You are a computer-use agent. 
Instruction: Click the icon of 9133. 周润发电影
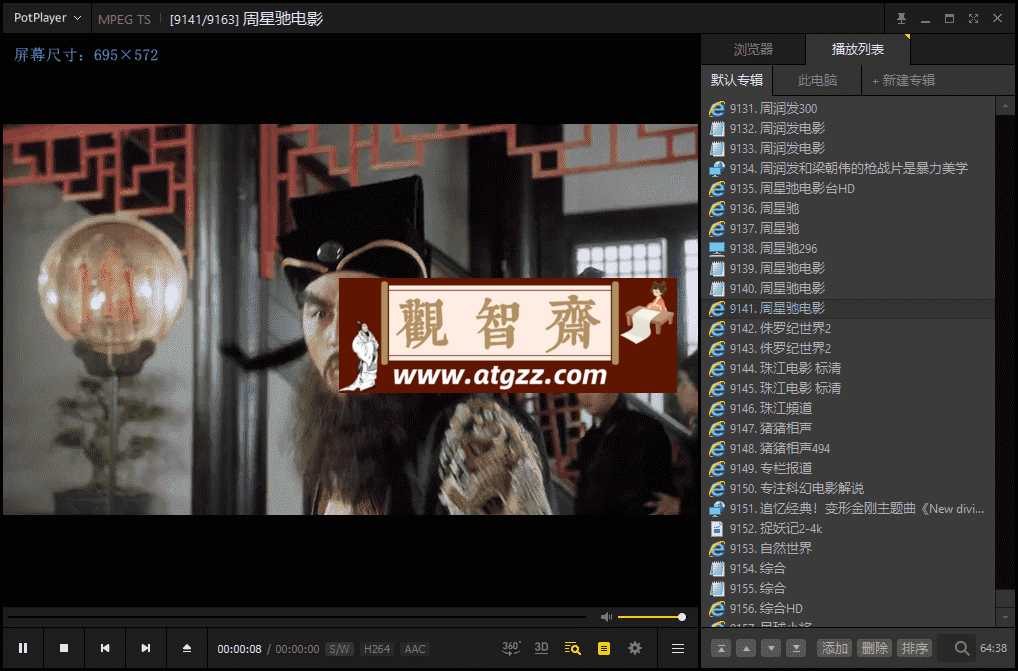pos(717,149)
